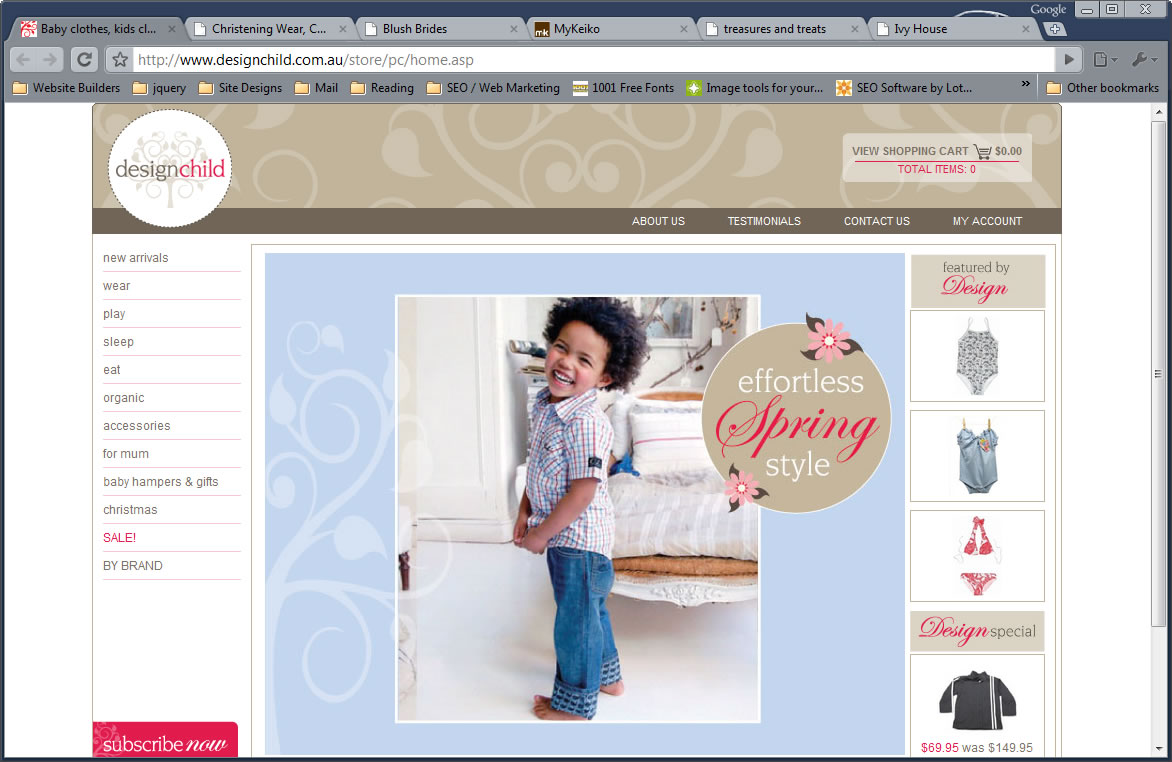Open the wrench settings menu
The image size is (1172, 762).
coord(1142,59)
